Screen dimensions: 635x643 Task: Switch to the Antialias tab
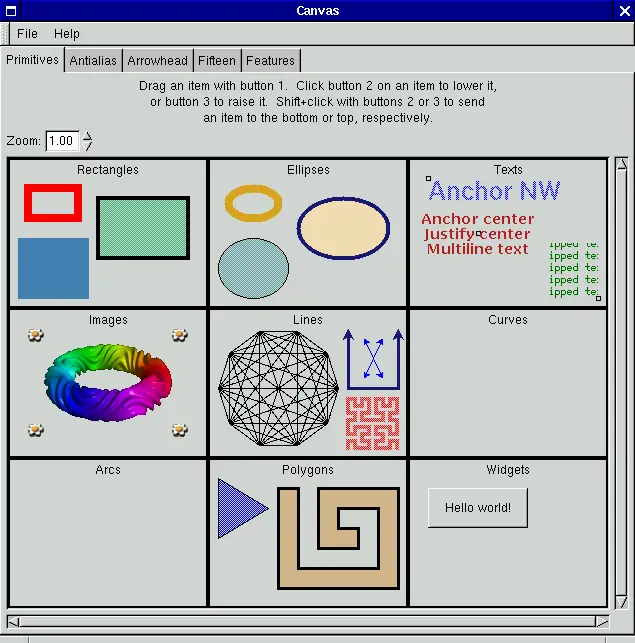click(93, 61)
